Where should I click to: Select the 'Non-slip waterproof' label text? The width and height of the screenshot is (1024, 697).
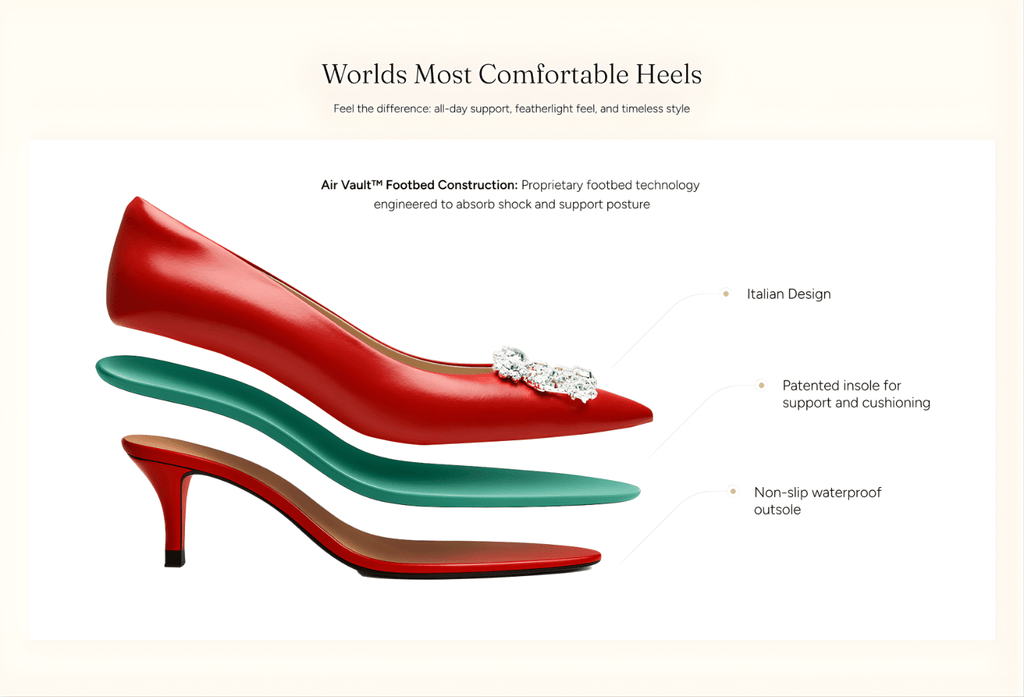(x=817, y=492)
